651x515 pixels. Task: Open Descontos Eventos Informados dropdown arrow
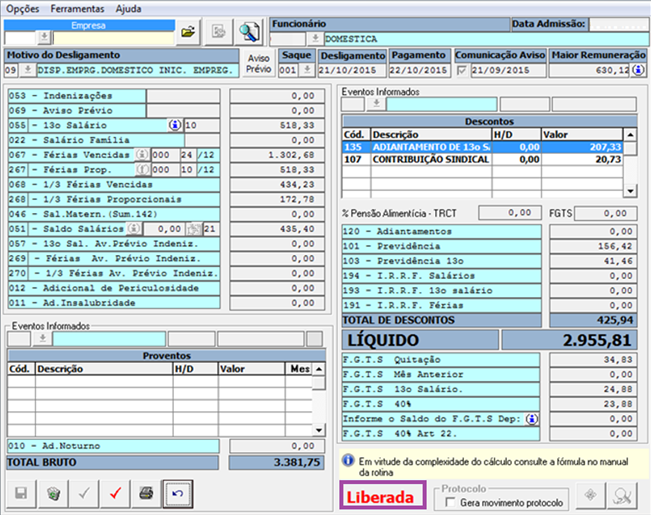pyautogui.click(x=376, y=104)
